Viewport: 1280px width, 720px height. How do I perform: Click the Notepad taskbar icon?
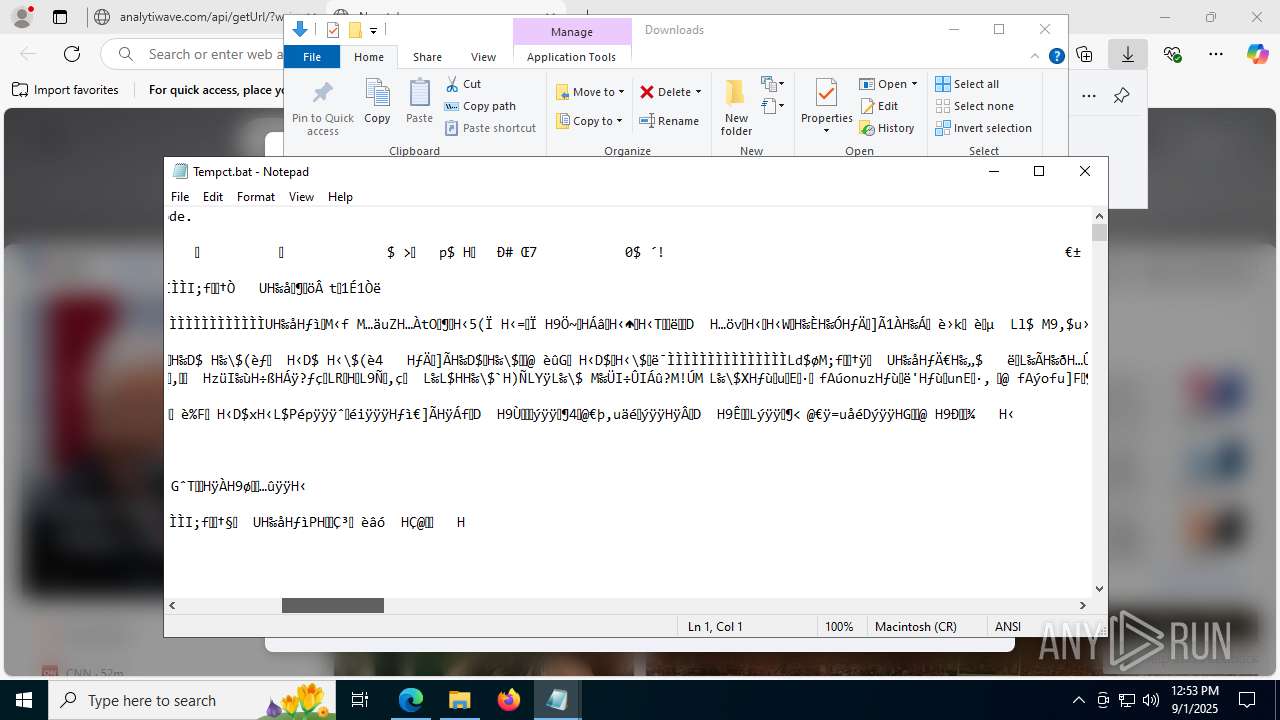pos(557,700)
